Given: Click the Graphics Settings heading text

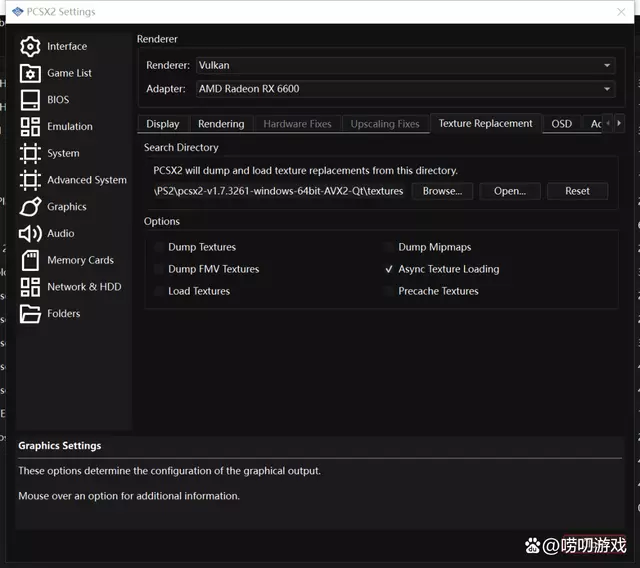Looking at the screenshot, I should coord(60,446).
